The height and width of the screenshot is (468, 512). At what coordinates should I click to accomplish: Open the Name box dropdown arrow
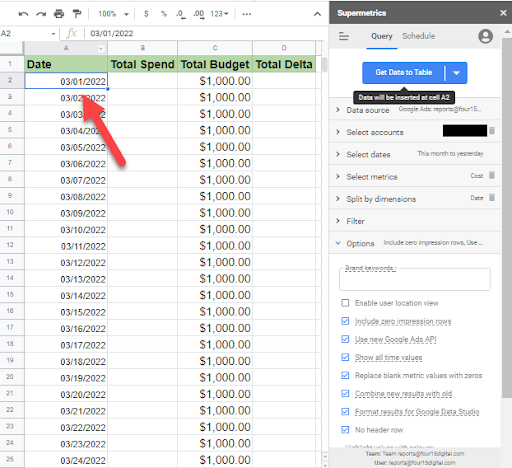(x=53, y=34)
